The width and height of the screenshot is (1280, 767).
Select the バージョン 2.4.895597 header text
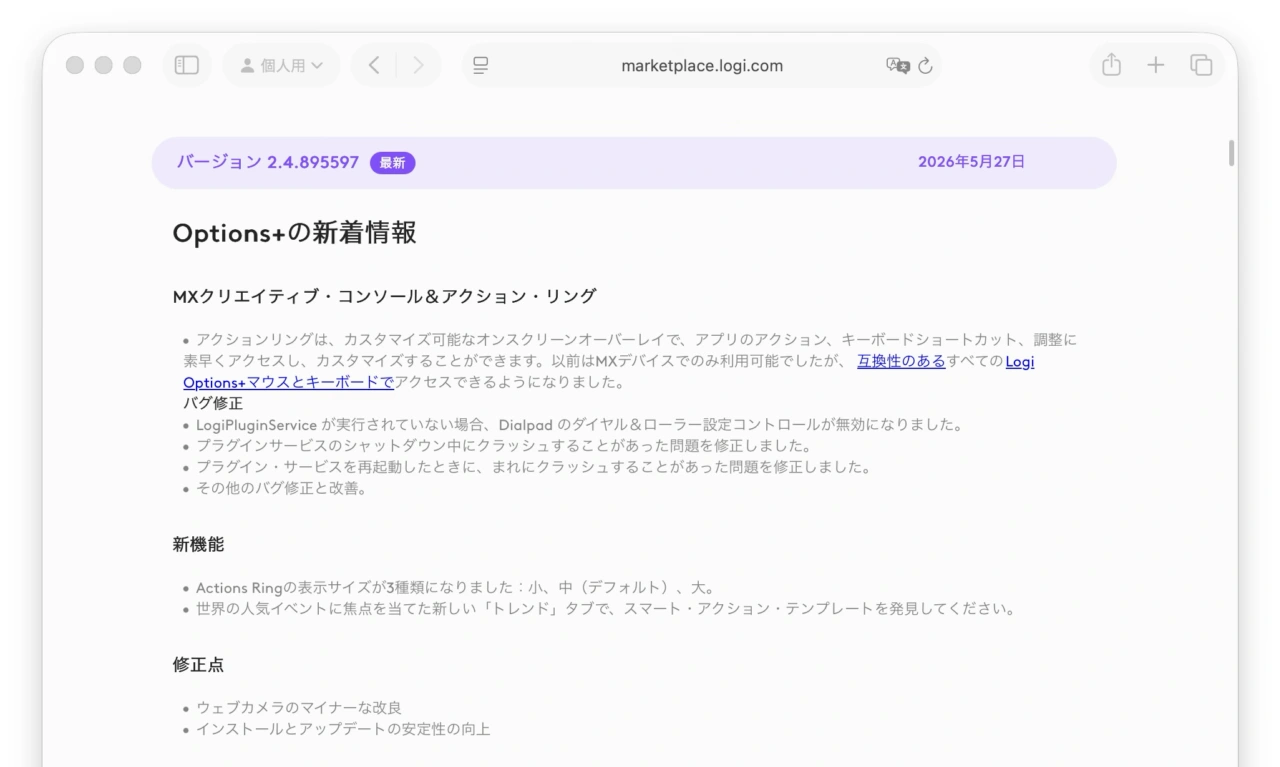tap(268, 162)
